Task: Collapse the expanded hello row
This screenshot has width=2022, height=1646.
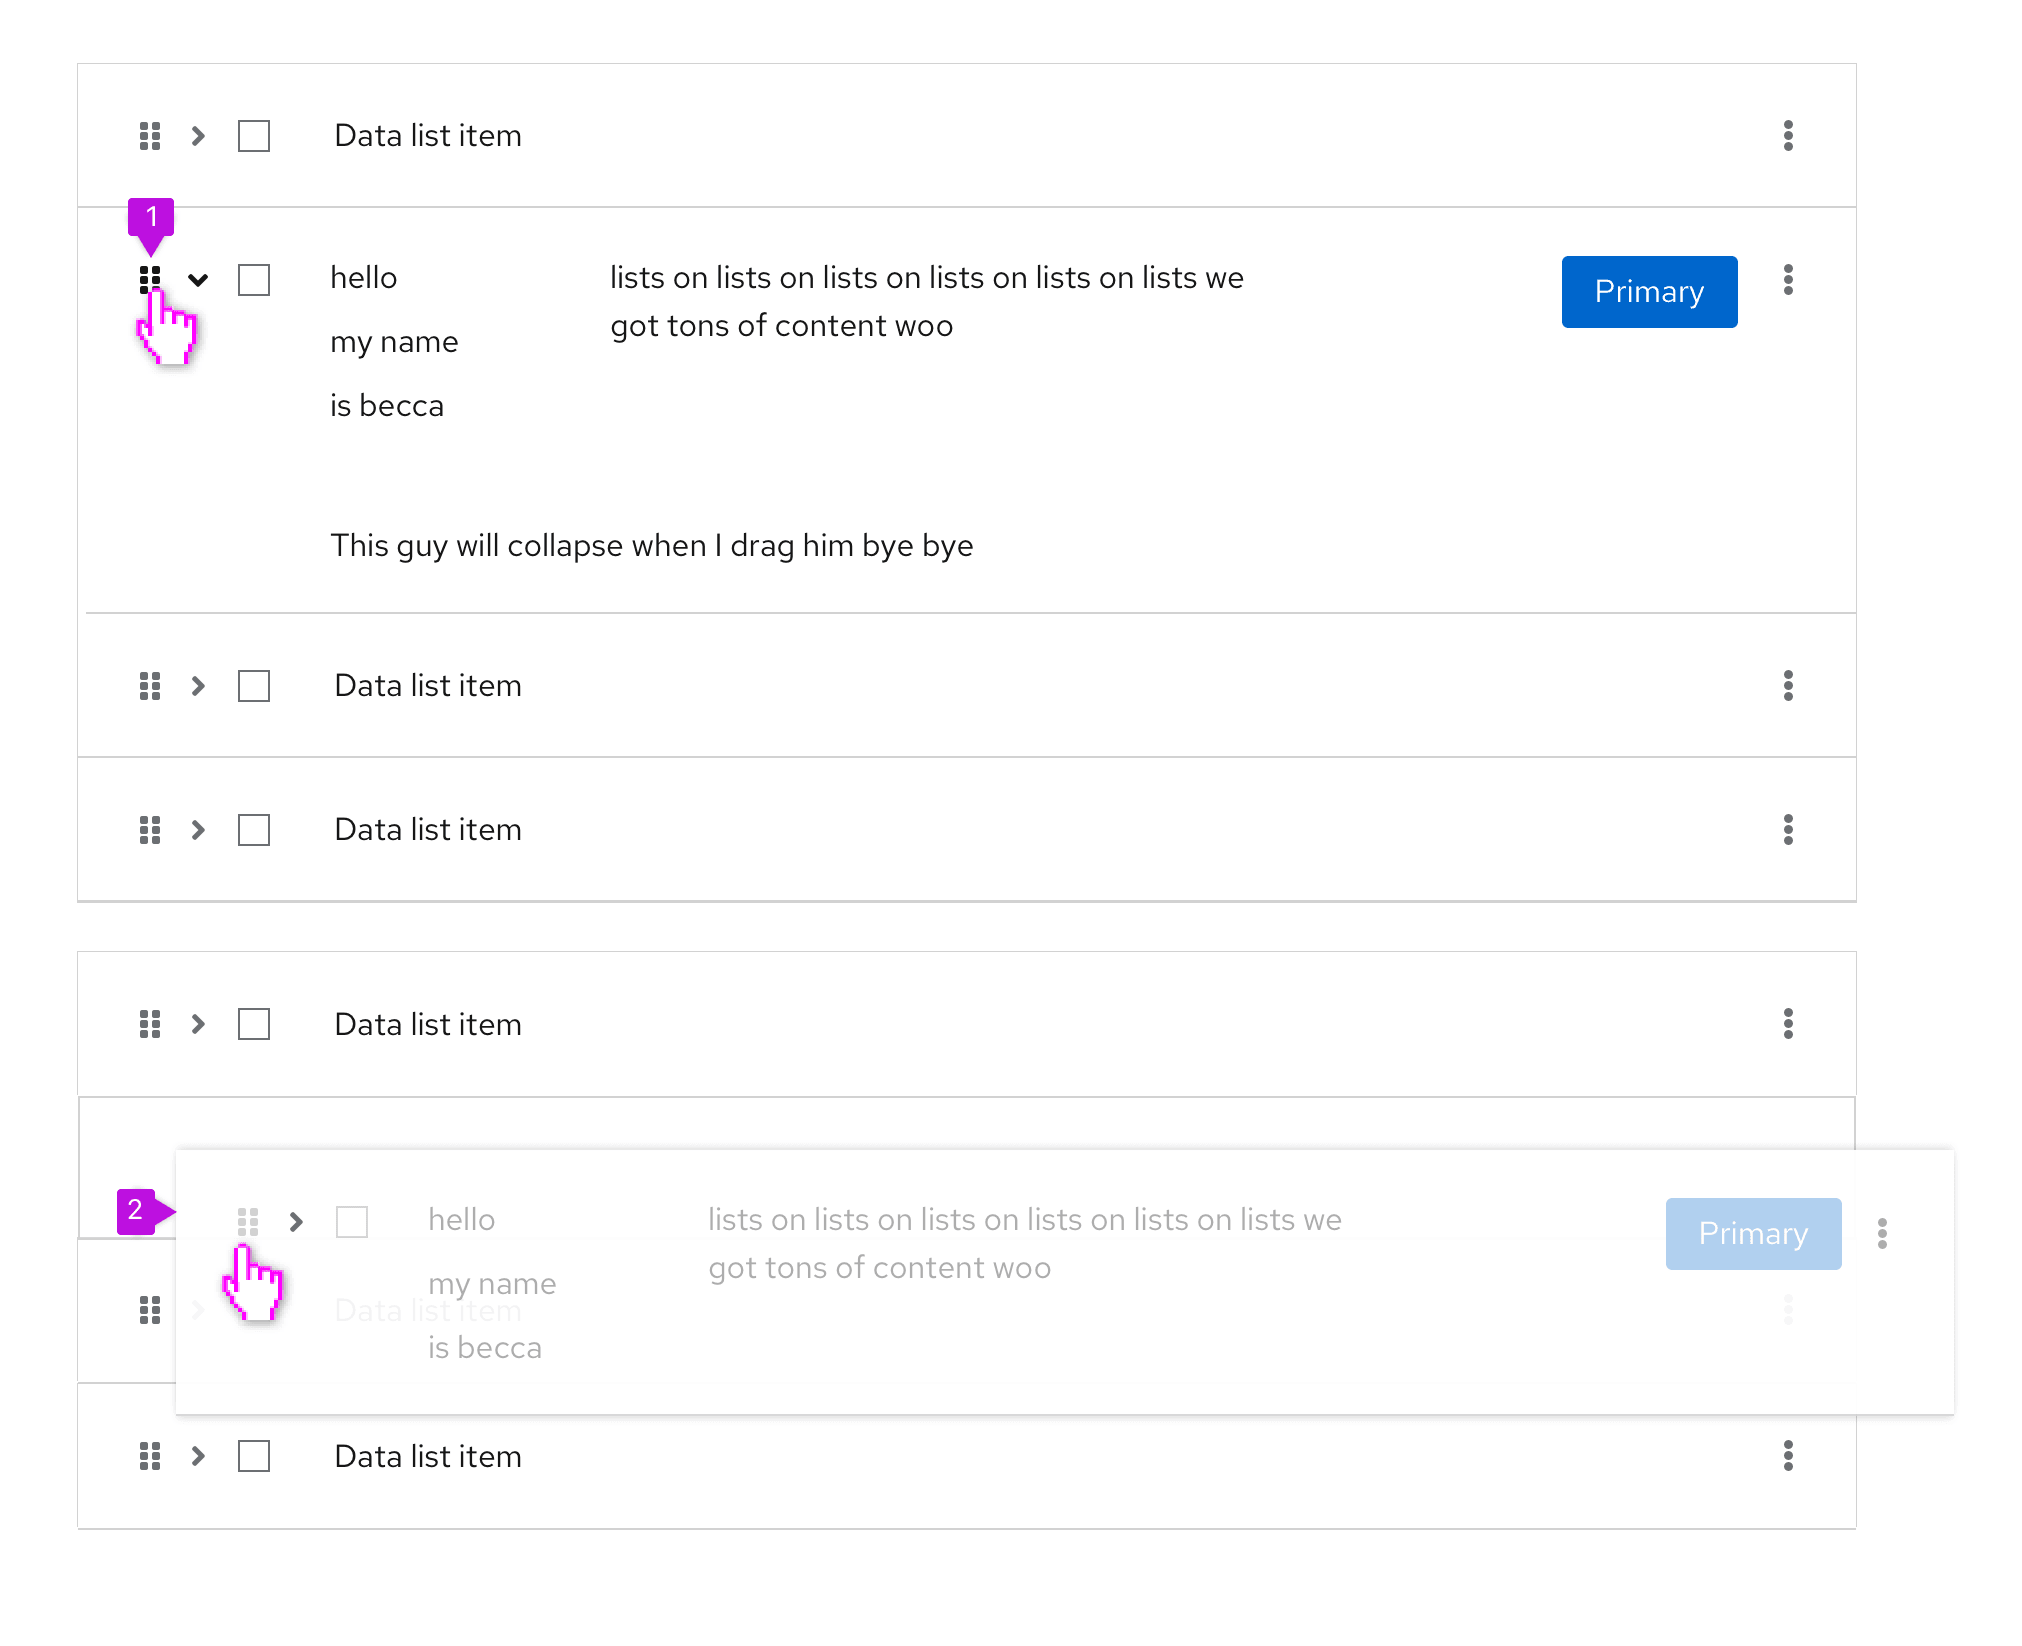Action: (198, 280)
